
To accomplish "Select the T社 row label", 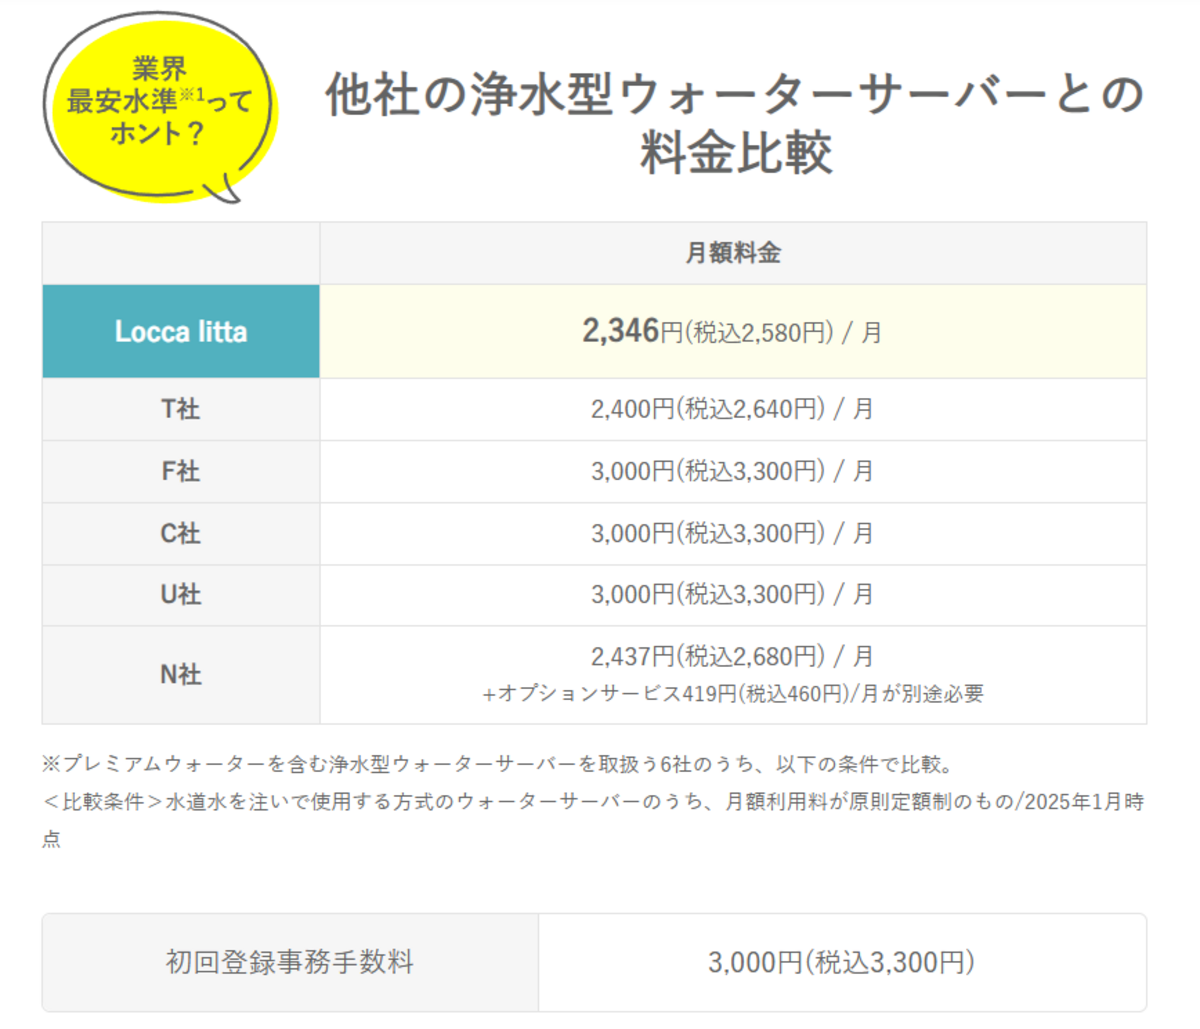I will tap(180, 409).
